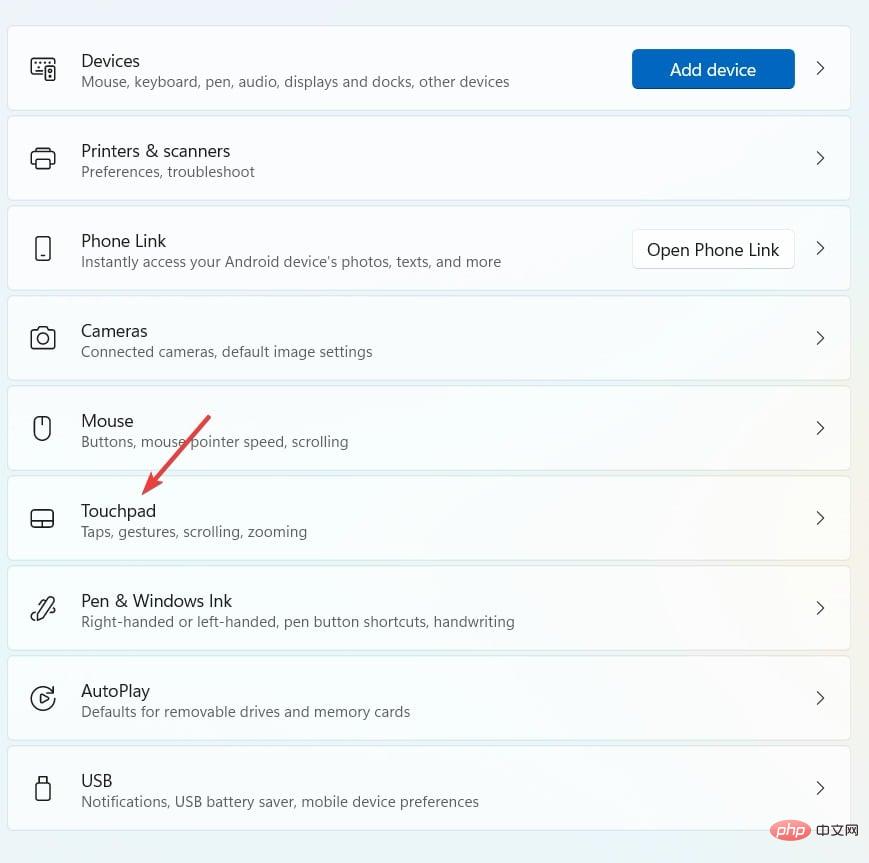Expand the Touchpad settings chevron
This screenshot has height=863, width=869.
tap(820, 518)
